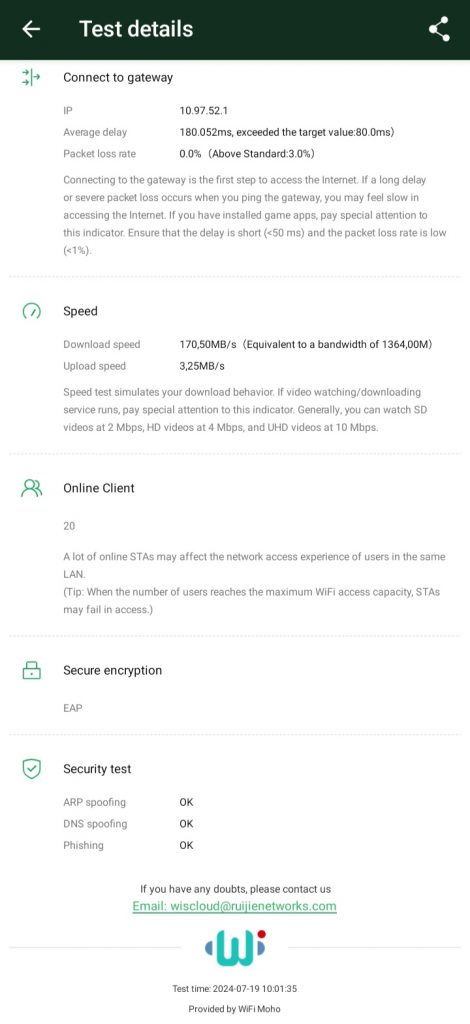Tap the back arrow icon
The height and width of the screenshot is (1024, 470).
31,29
